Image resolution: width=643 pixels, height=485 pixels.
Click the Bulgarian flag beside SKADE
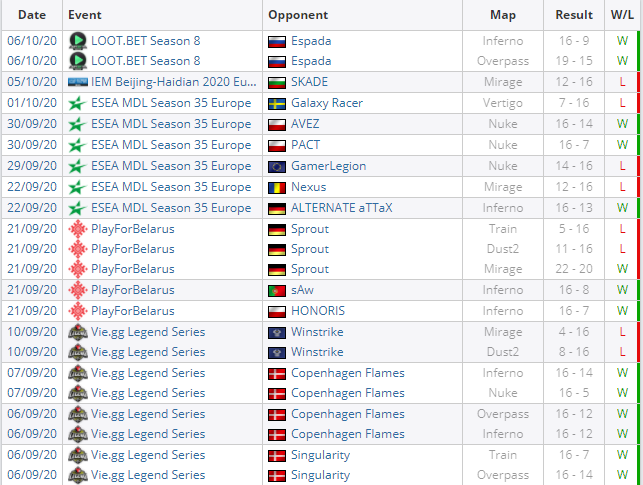point(278,82)
